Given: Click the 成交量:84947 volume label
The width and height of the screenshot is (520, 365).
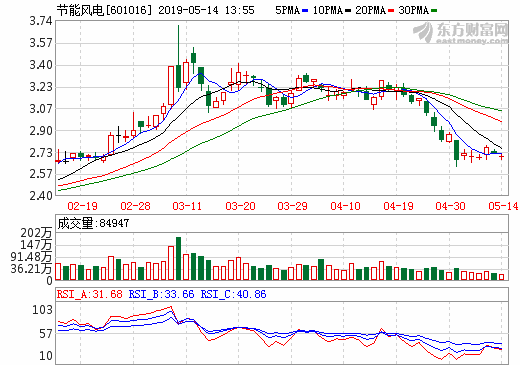Looking at the screenshot, I should click(x=93, y=223).
